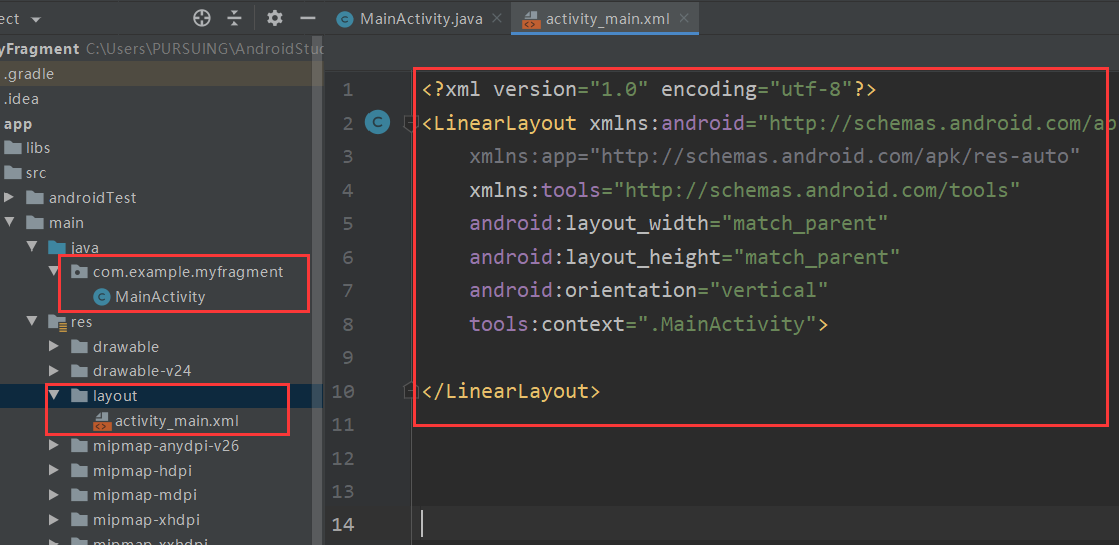Click the closing LinearLayout tag
Screen dimensions: 1119x545
tap(511, 391)
